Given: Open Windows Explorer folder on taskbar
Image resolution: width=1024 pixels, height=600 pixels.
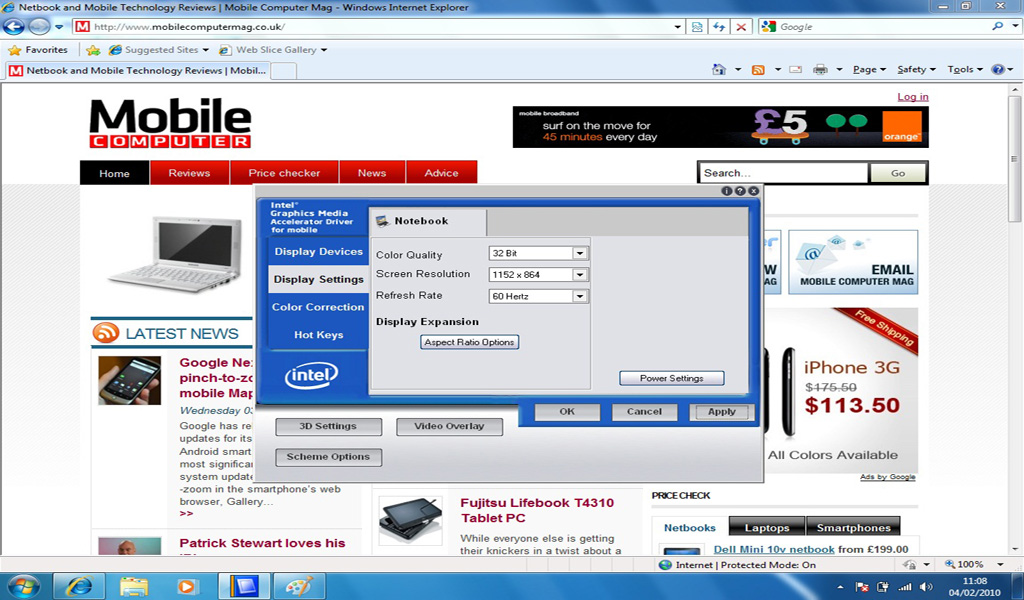Looking at the screenshot, I should [134, 586].
